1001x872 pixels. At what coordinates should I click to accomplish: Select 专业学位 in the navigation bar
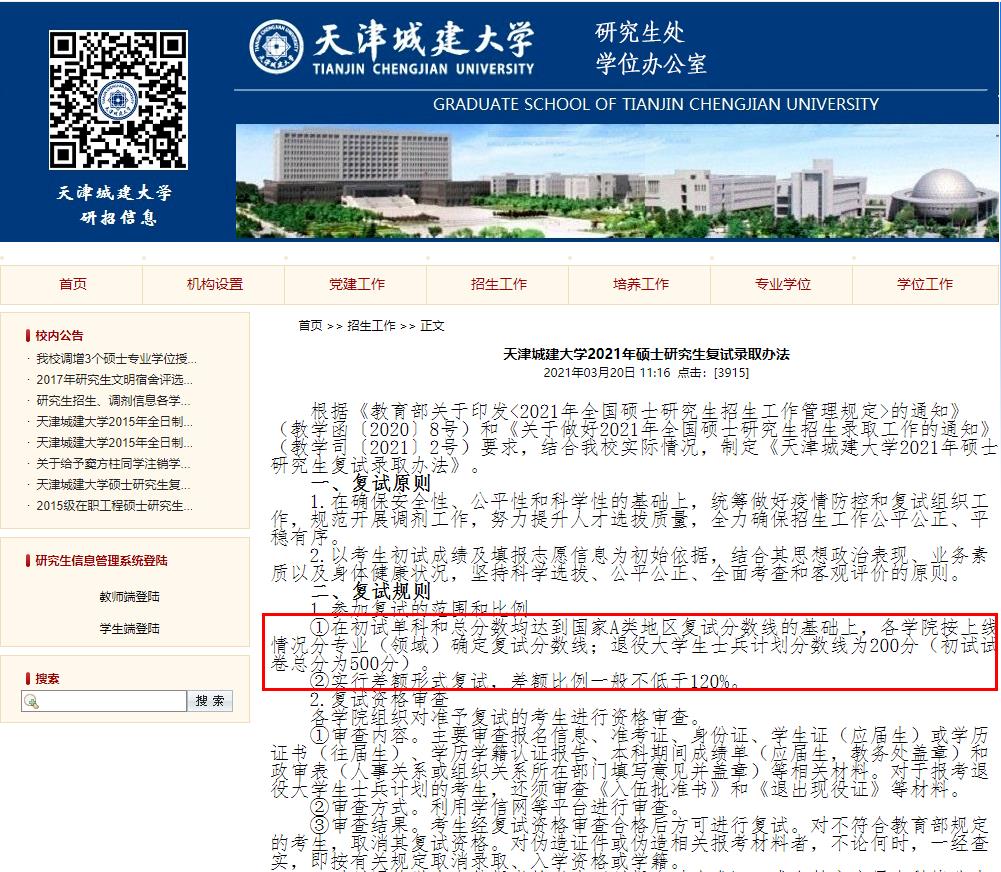click(782, 284)
